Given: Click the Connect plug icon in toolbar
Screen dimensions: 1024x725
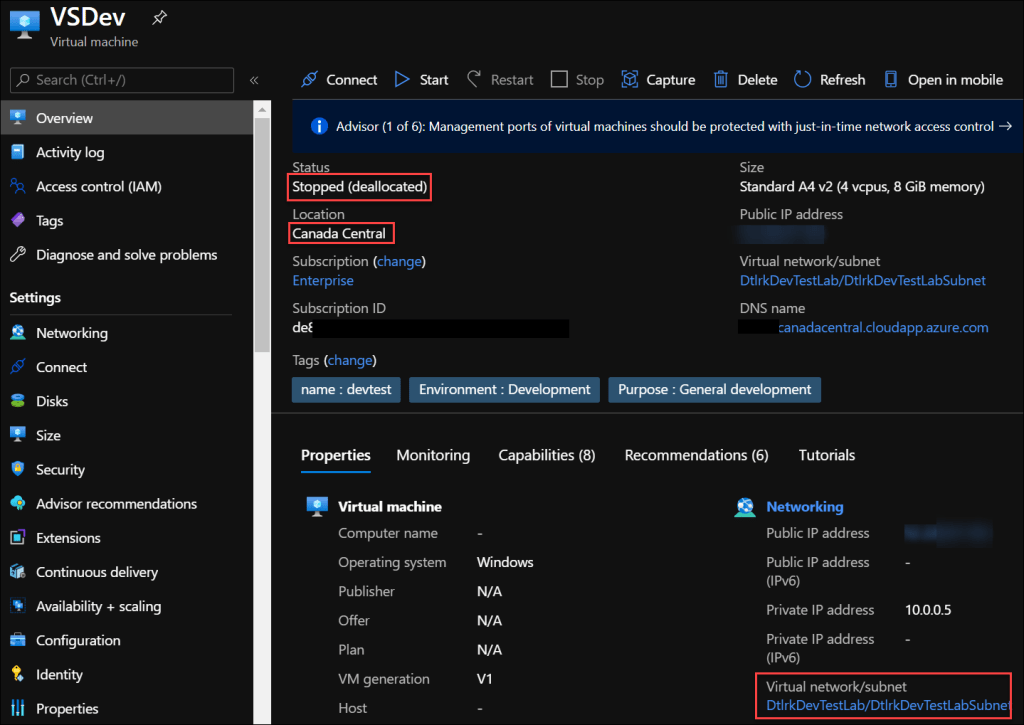Looking at the screenshot, I should pyautogui.click(x=310, y=80).
